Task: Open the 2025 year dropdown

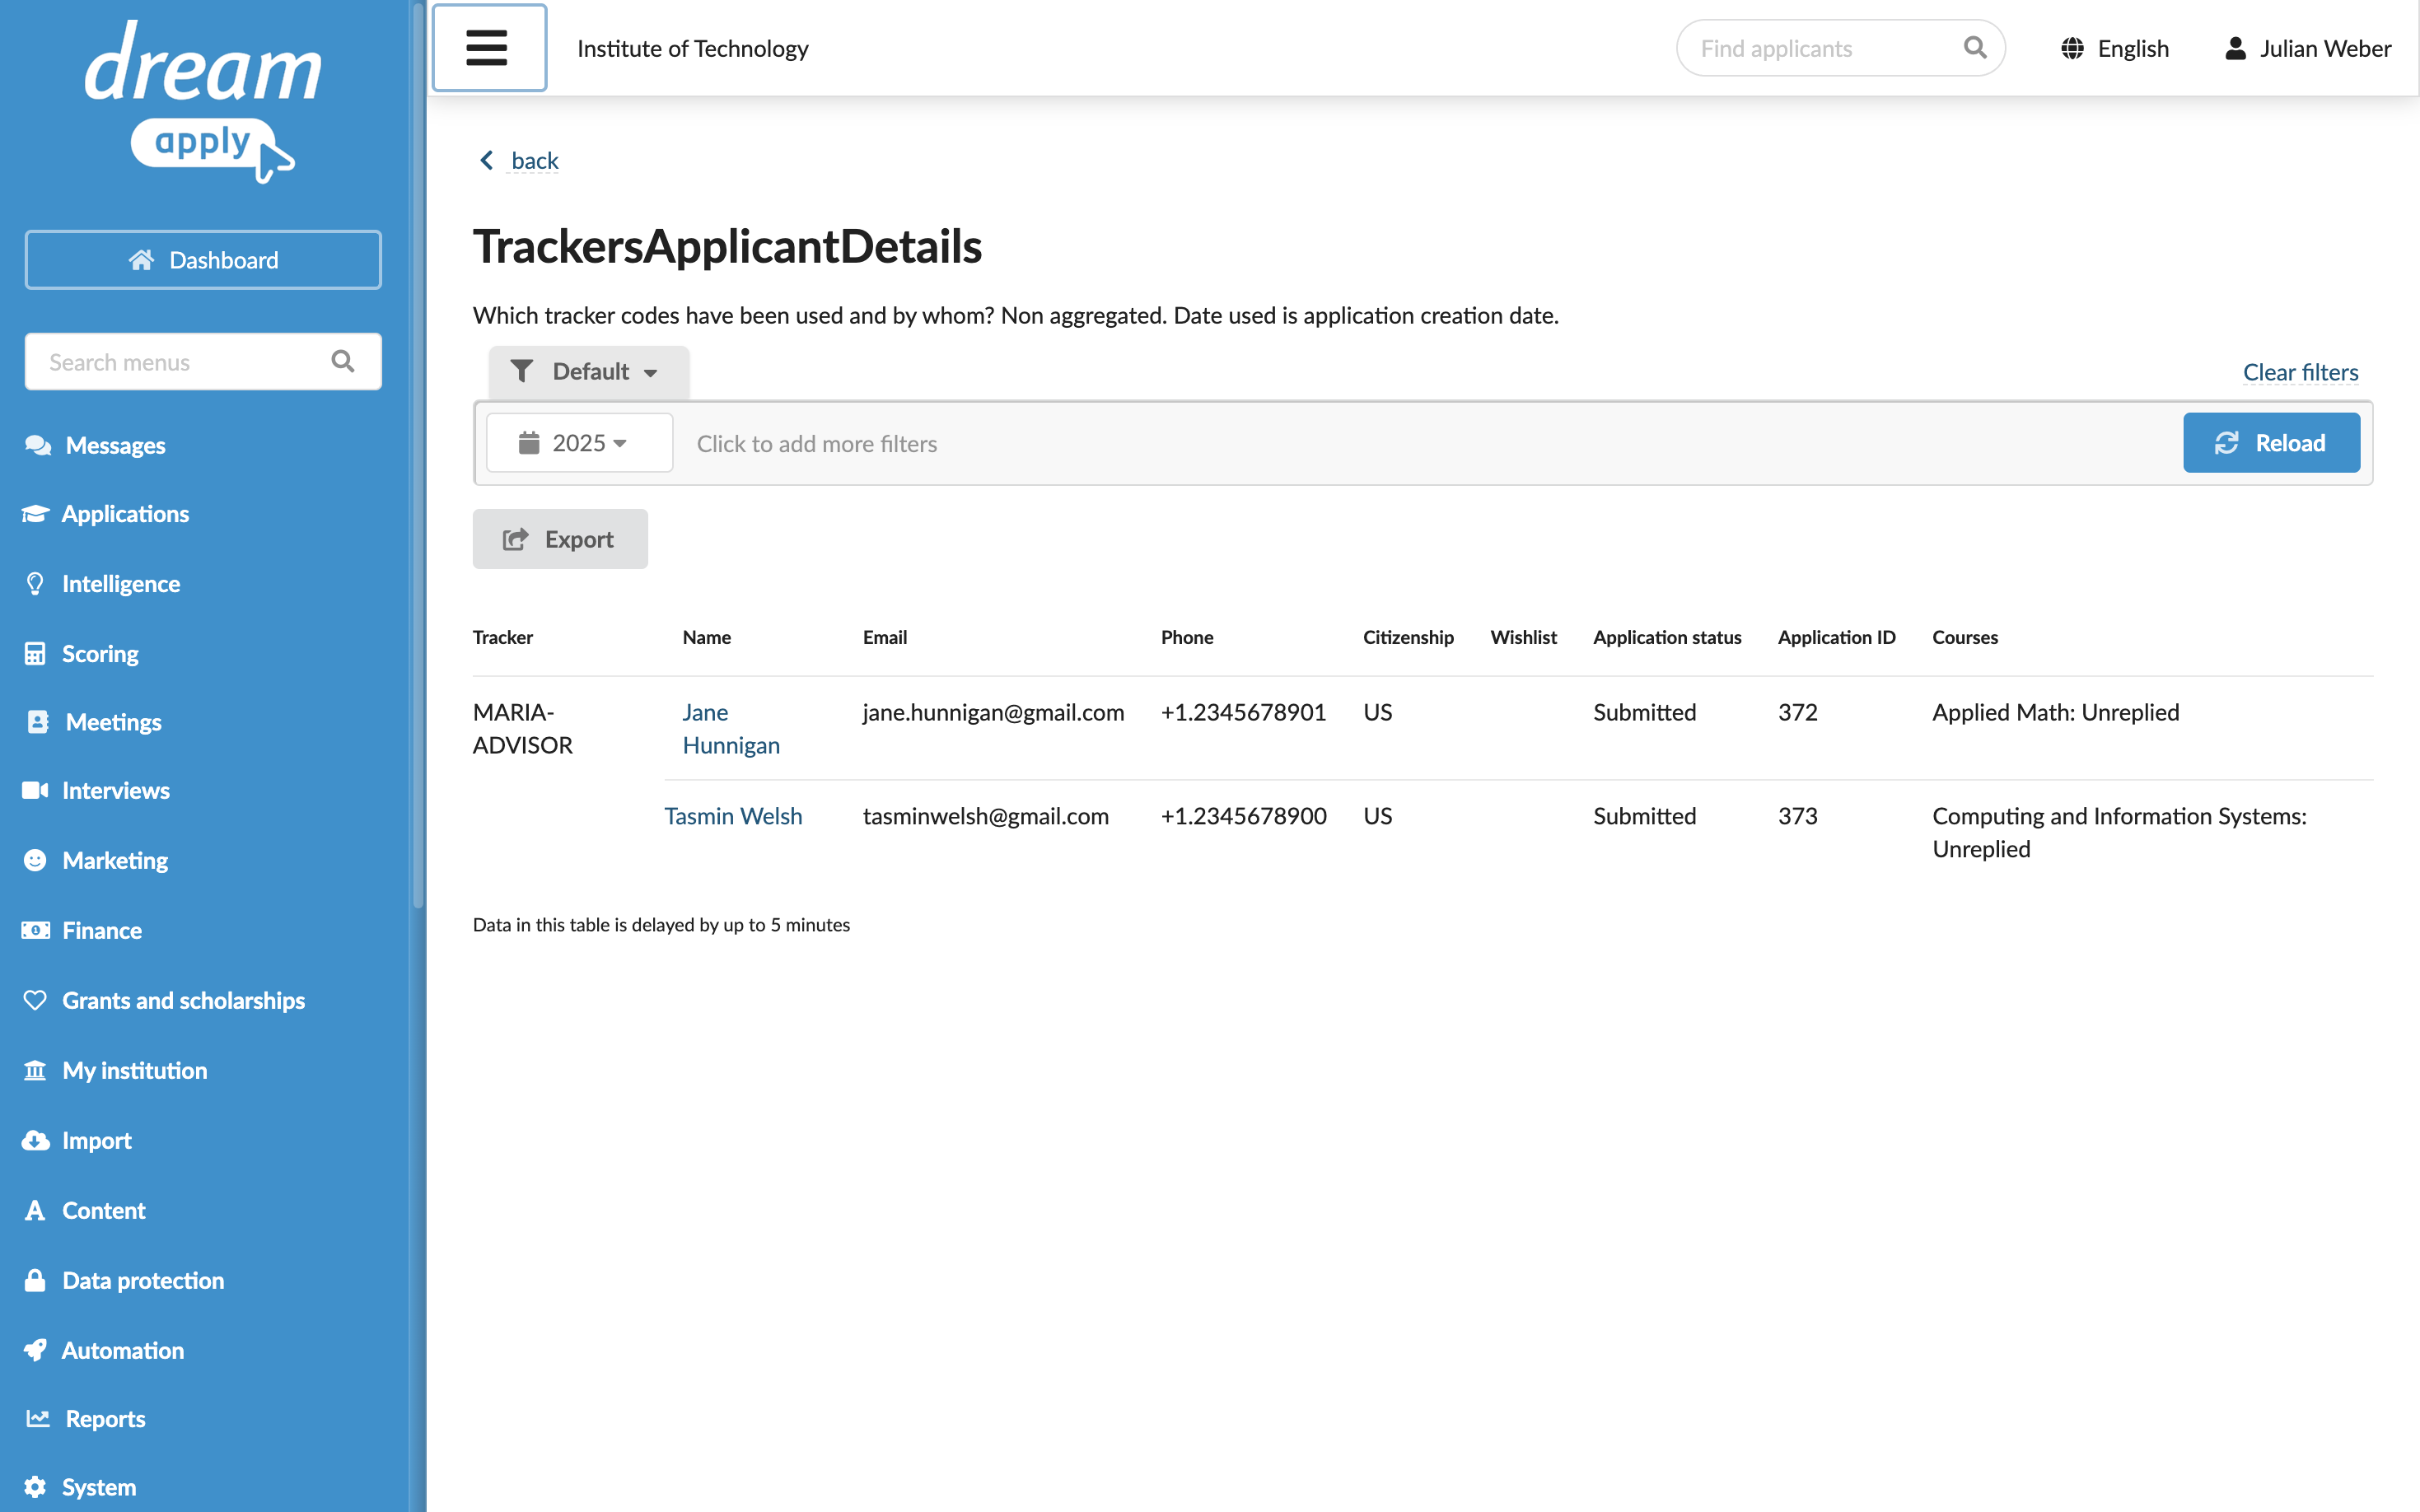Action: [x=579, y=443]
